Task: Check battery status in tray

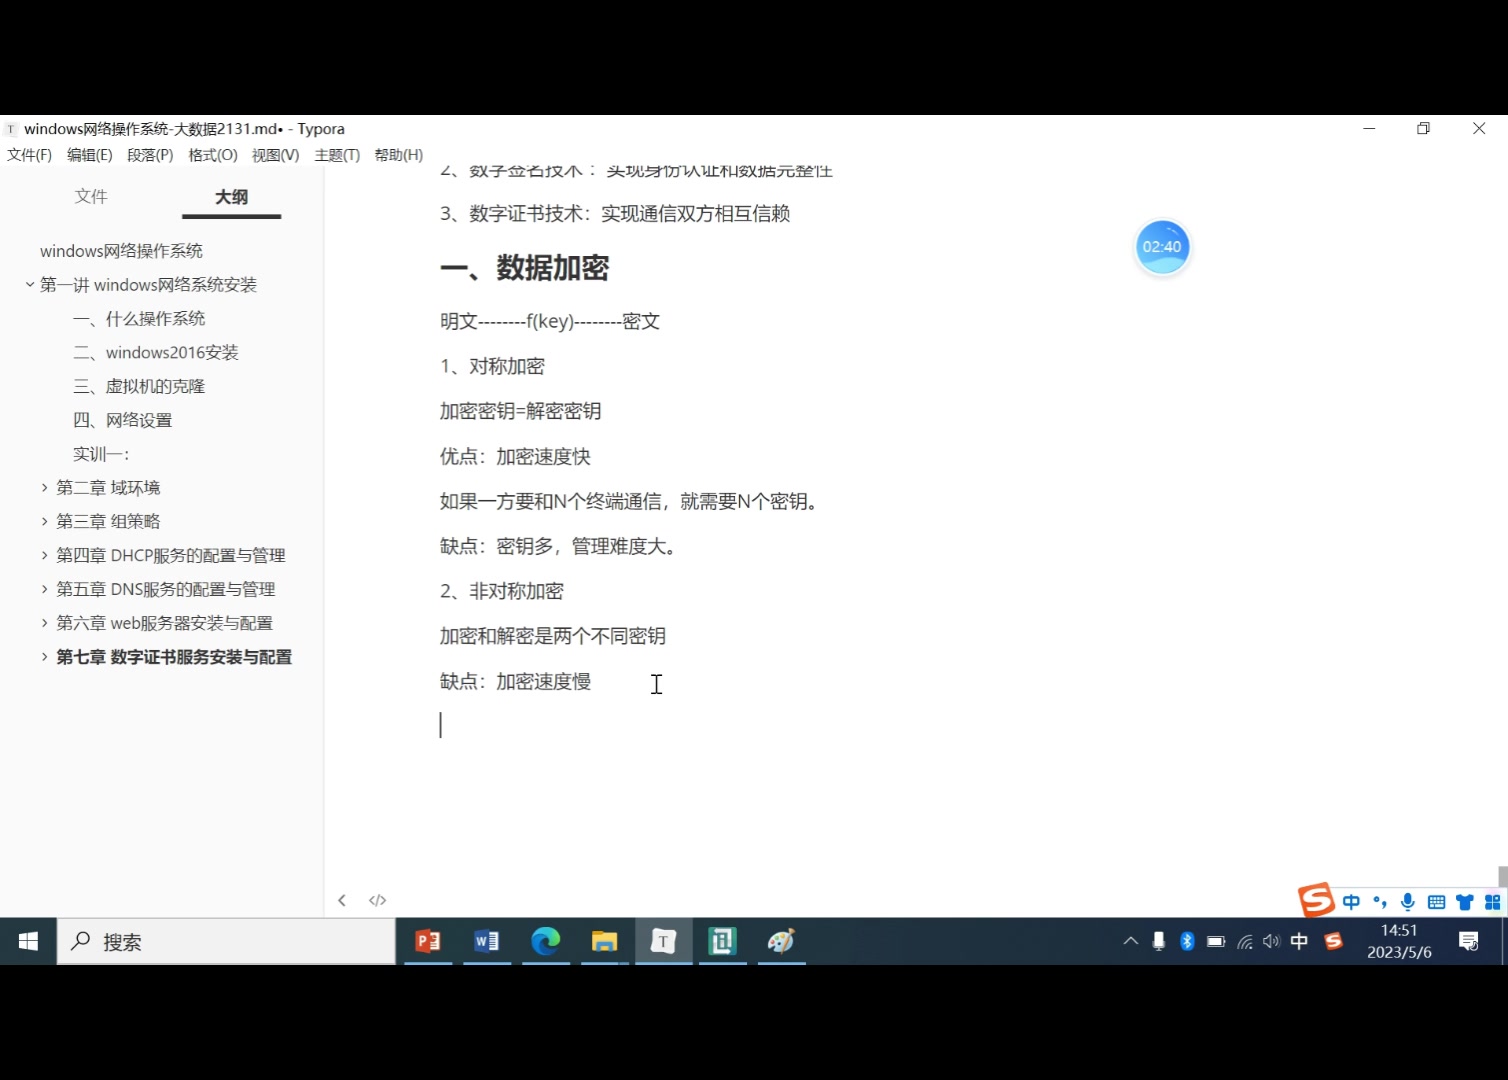Action: (x=1216, y=941)
